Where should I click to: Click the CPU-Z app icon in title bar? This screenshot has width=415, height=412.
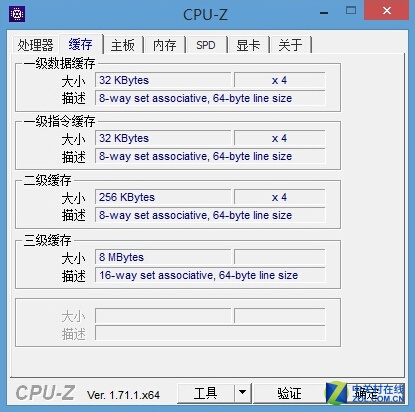tap(17, 14)
